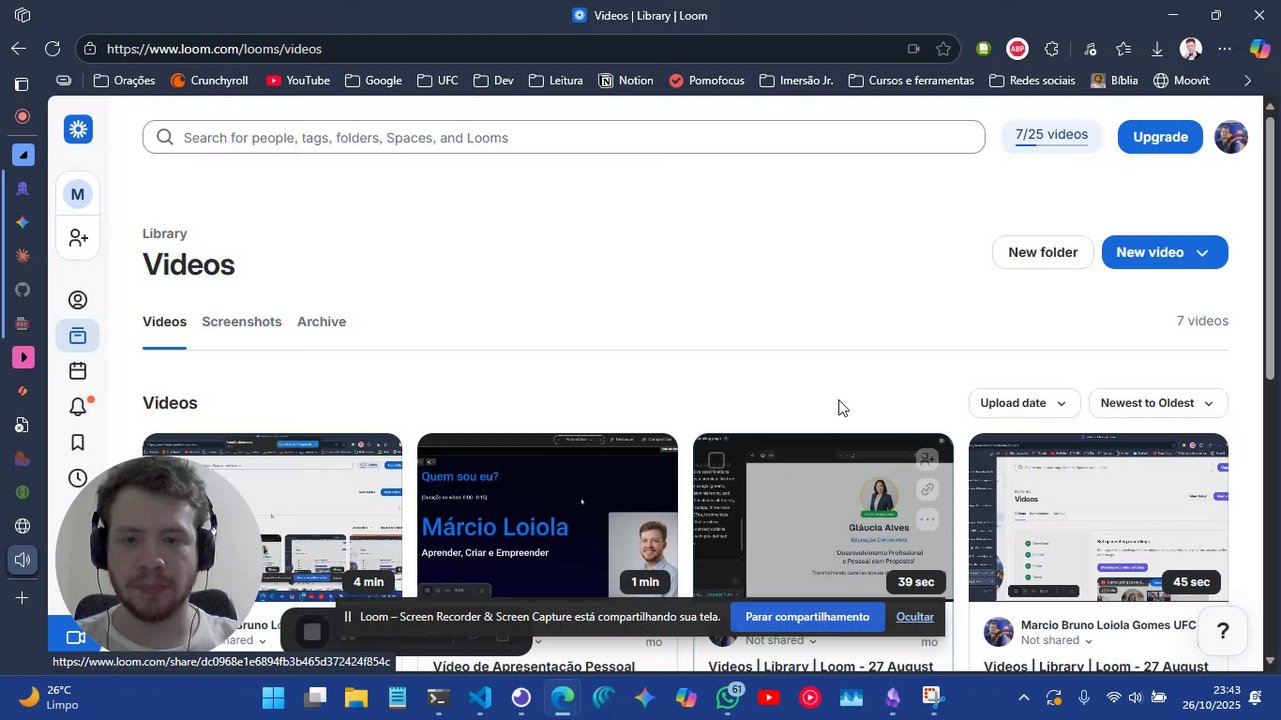Viewport: 1281px width, 720px height.
Task: Open the Loom account avatar menu
Action: coord(1231,137)
